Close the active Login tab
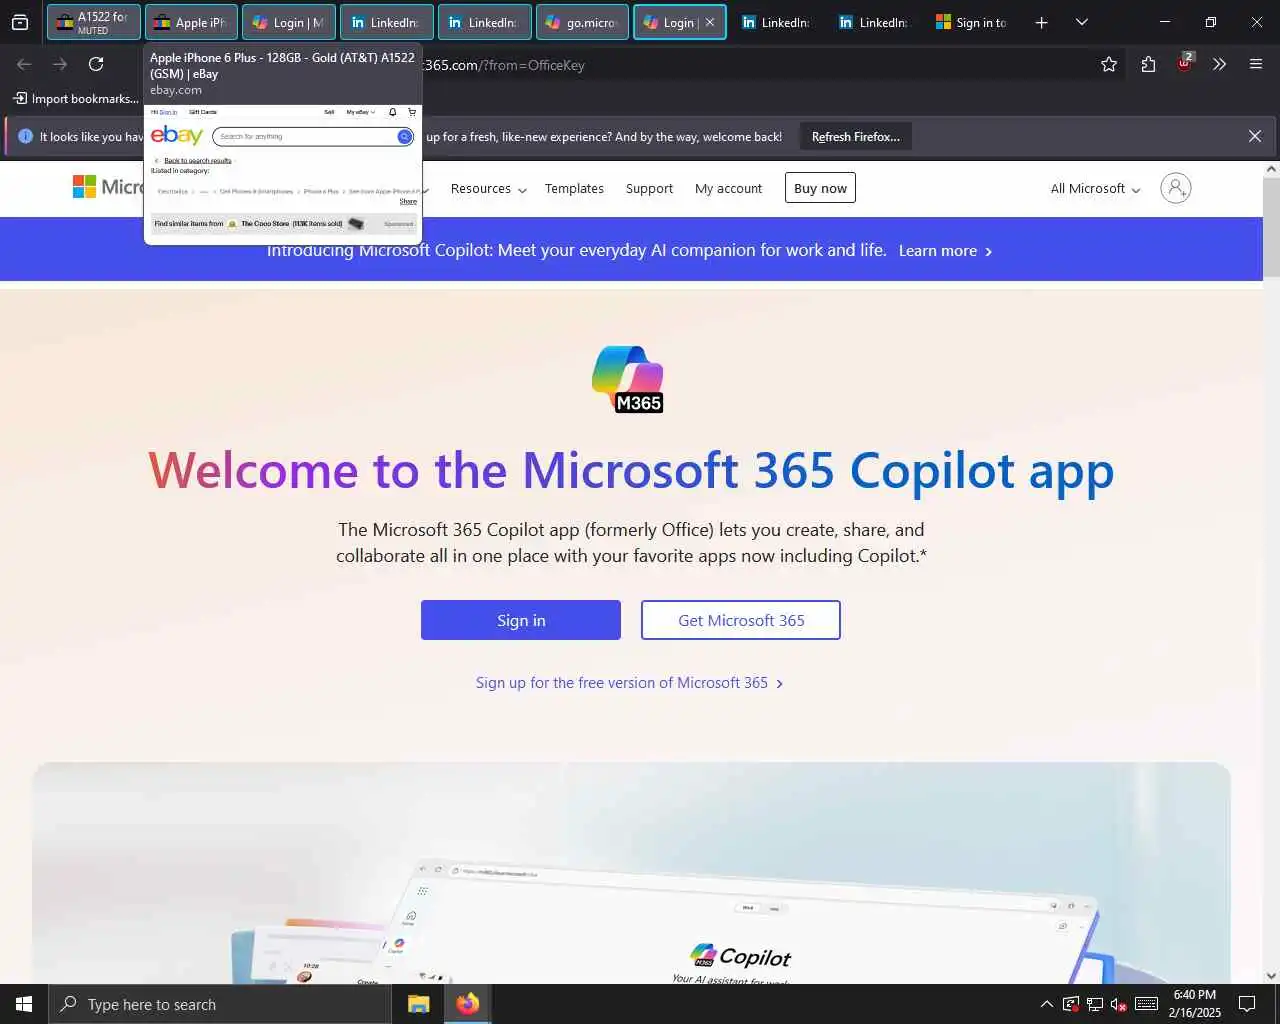The image size is (1280, 1024). point(710,22)
